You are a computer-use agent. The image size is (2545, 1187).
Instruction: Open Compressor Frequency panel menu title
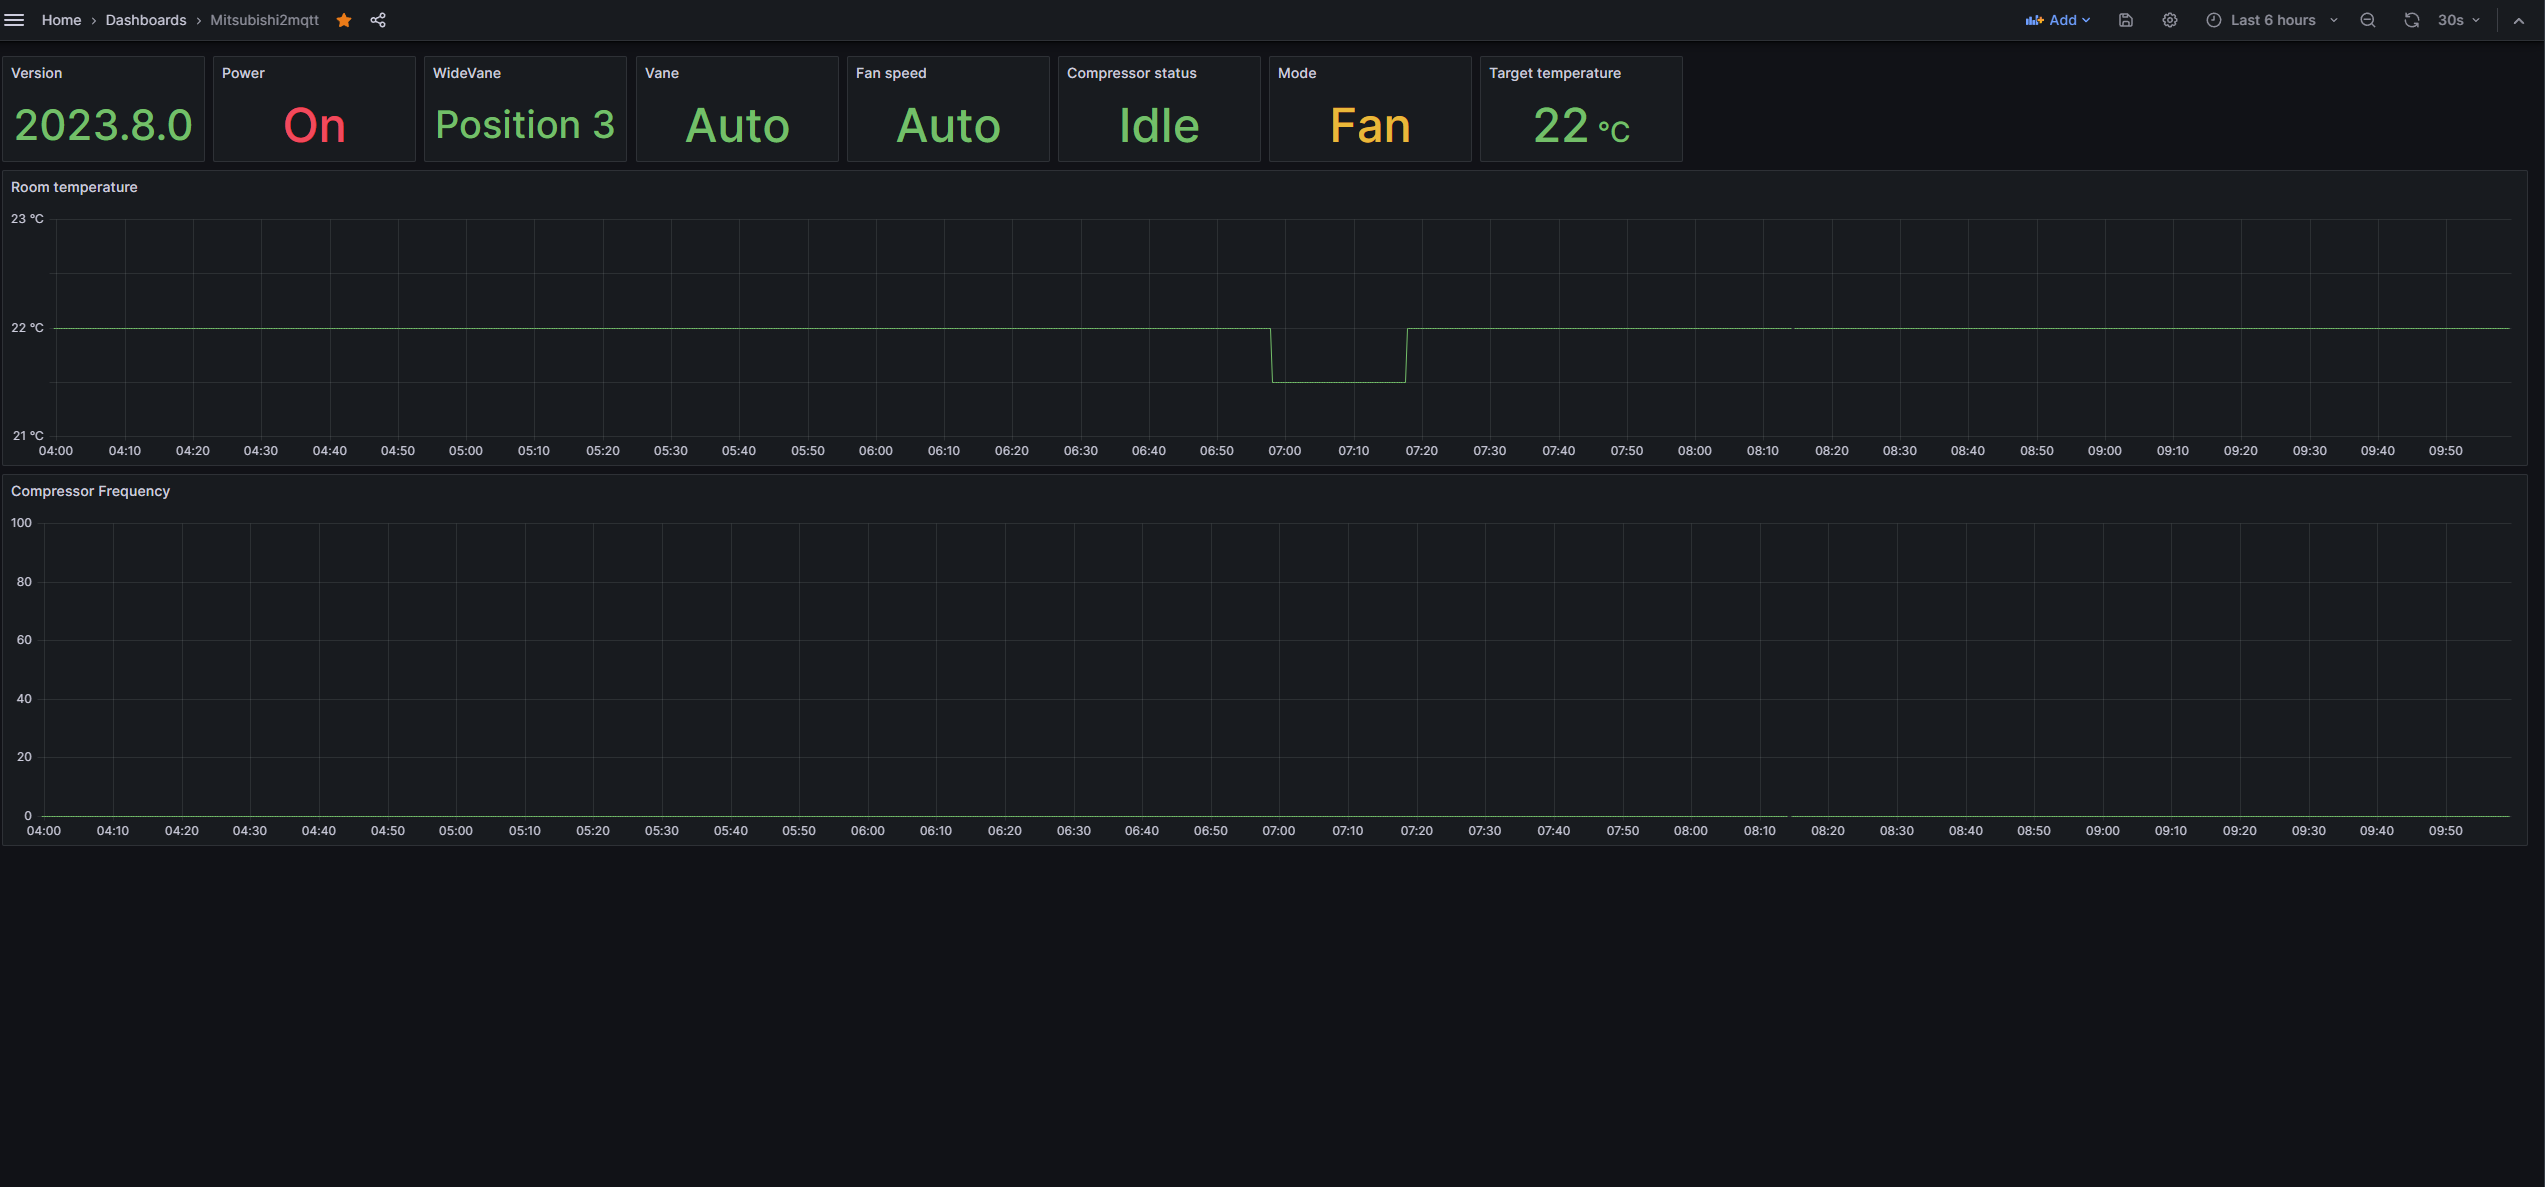[x=90, y=491]
